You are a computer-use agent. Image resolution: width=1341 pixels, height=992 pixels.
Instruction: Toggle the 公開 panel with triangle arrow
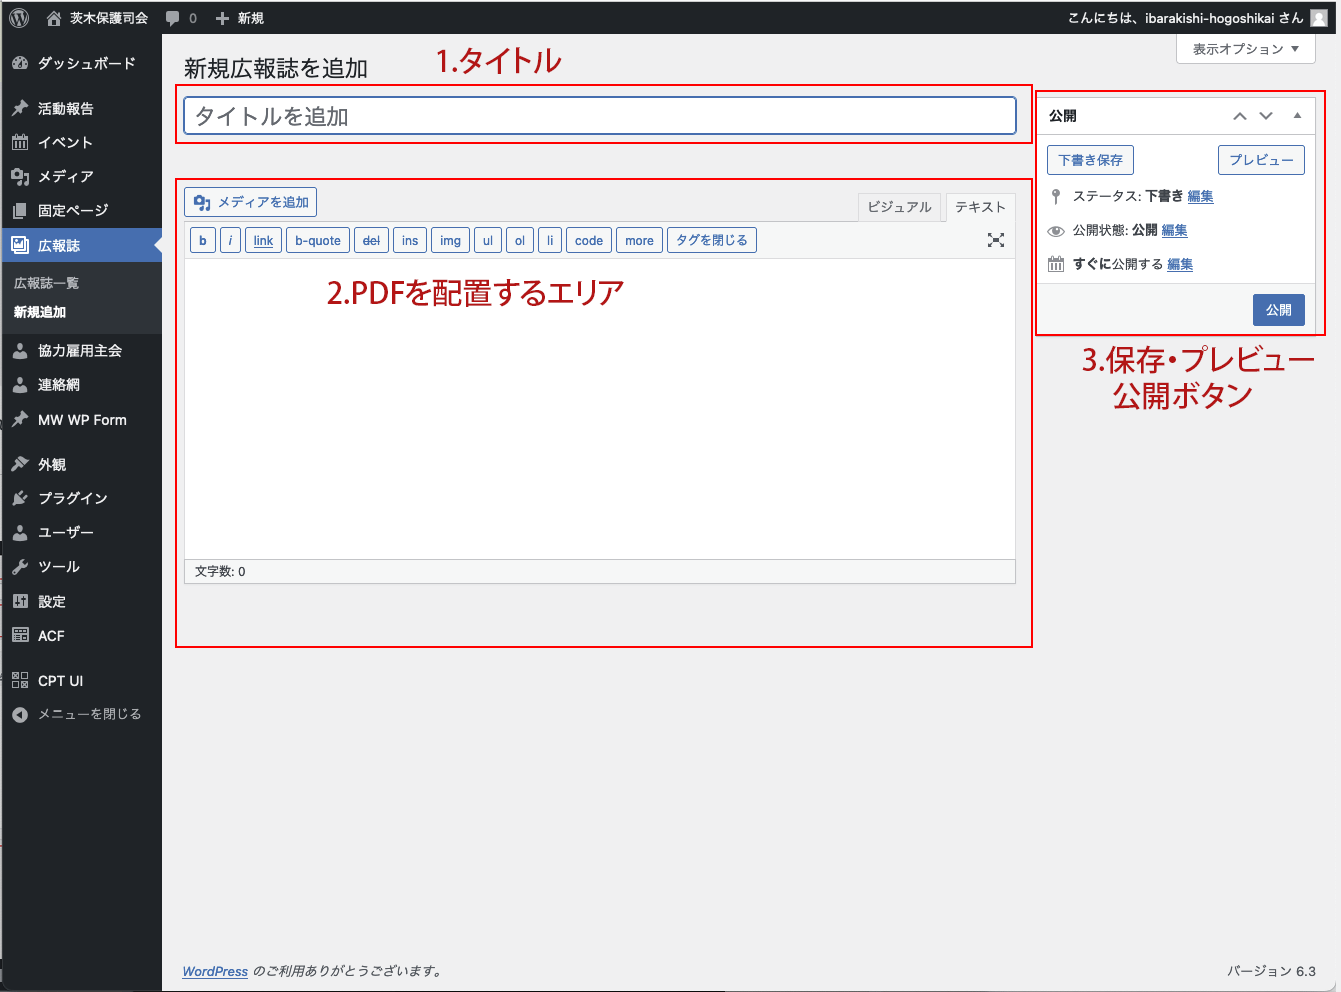(x=1297, y=116)
